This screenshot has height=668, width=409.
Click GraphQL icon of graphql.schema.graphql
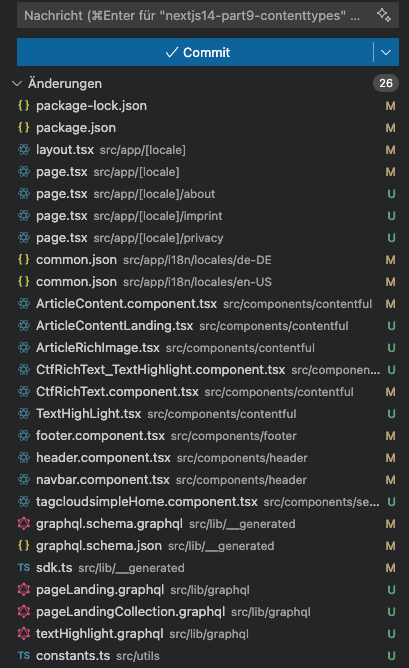24,524
